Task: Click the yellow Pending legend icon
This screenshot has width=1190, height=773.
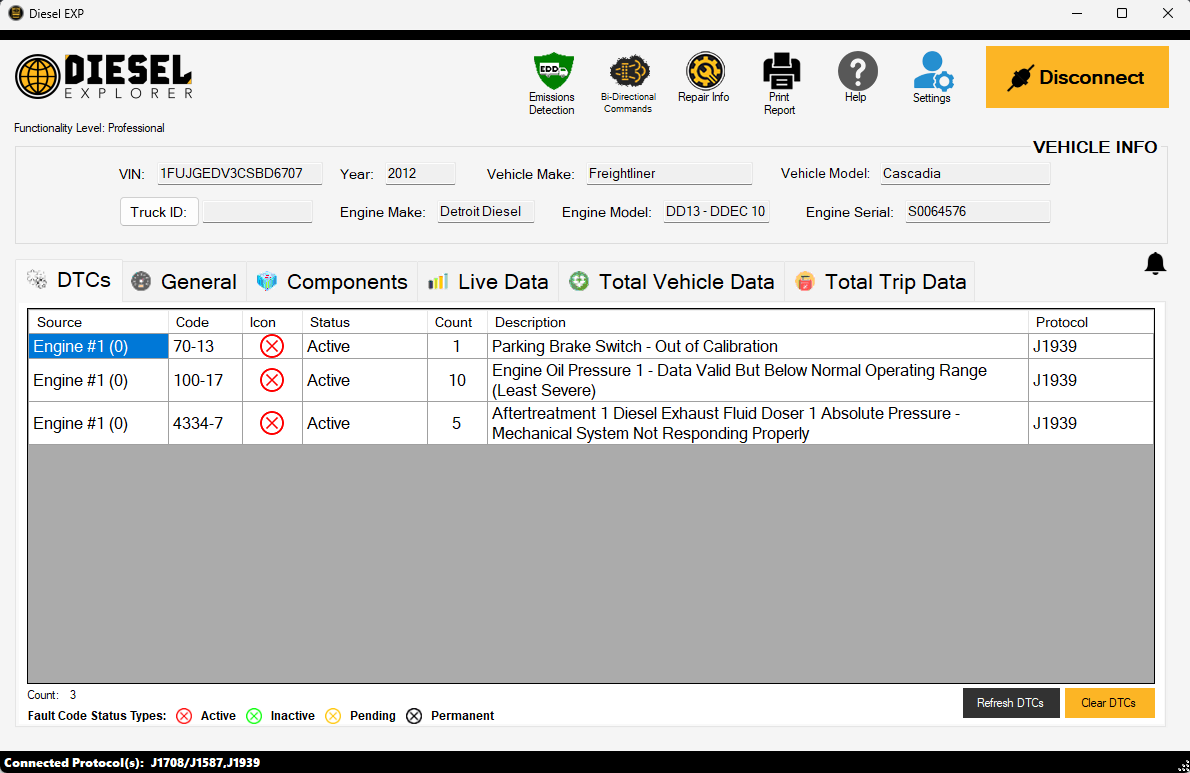Action: [x=333, y=716]
